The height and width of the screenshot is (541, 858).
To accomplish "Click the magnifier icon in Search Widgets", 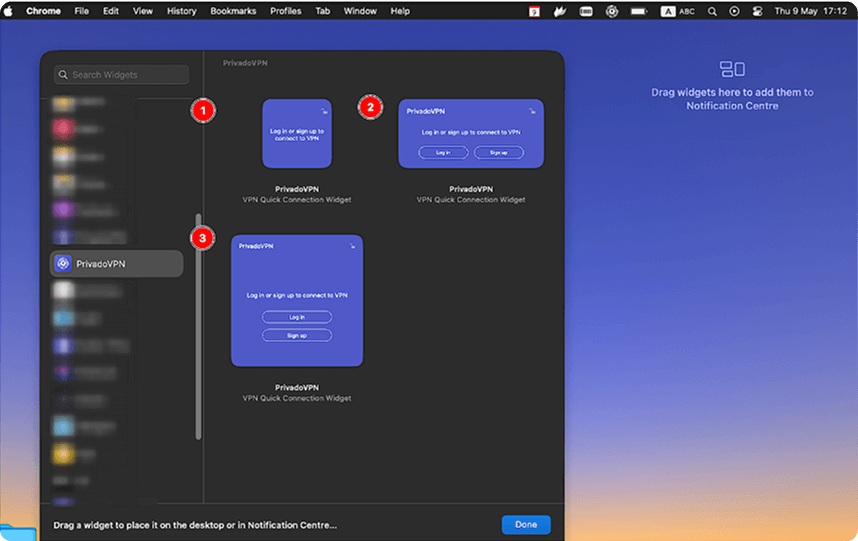I will pyautogui.click(x=63, y=74).
